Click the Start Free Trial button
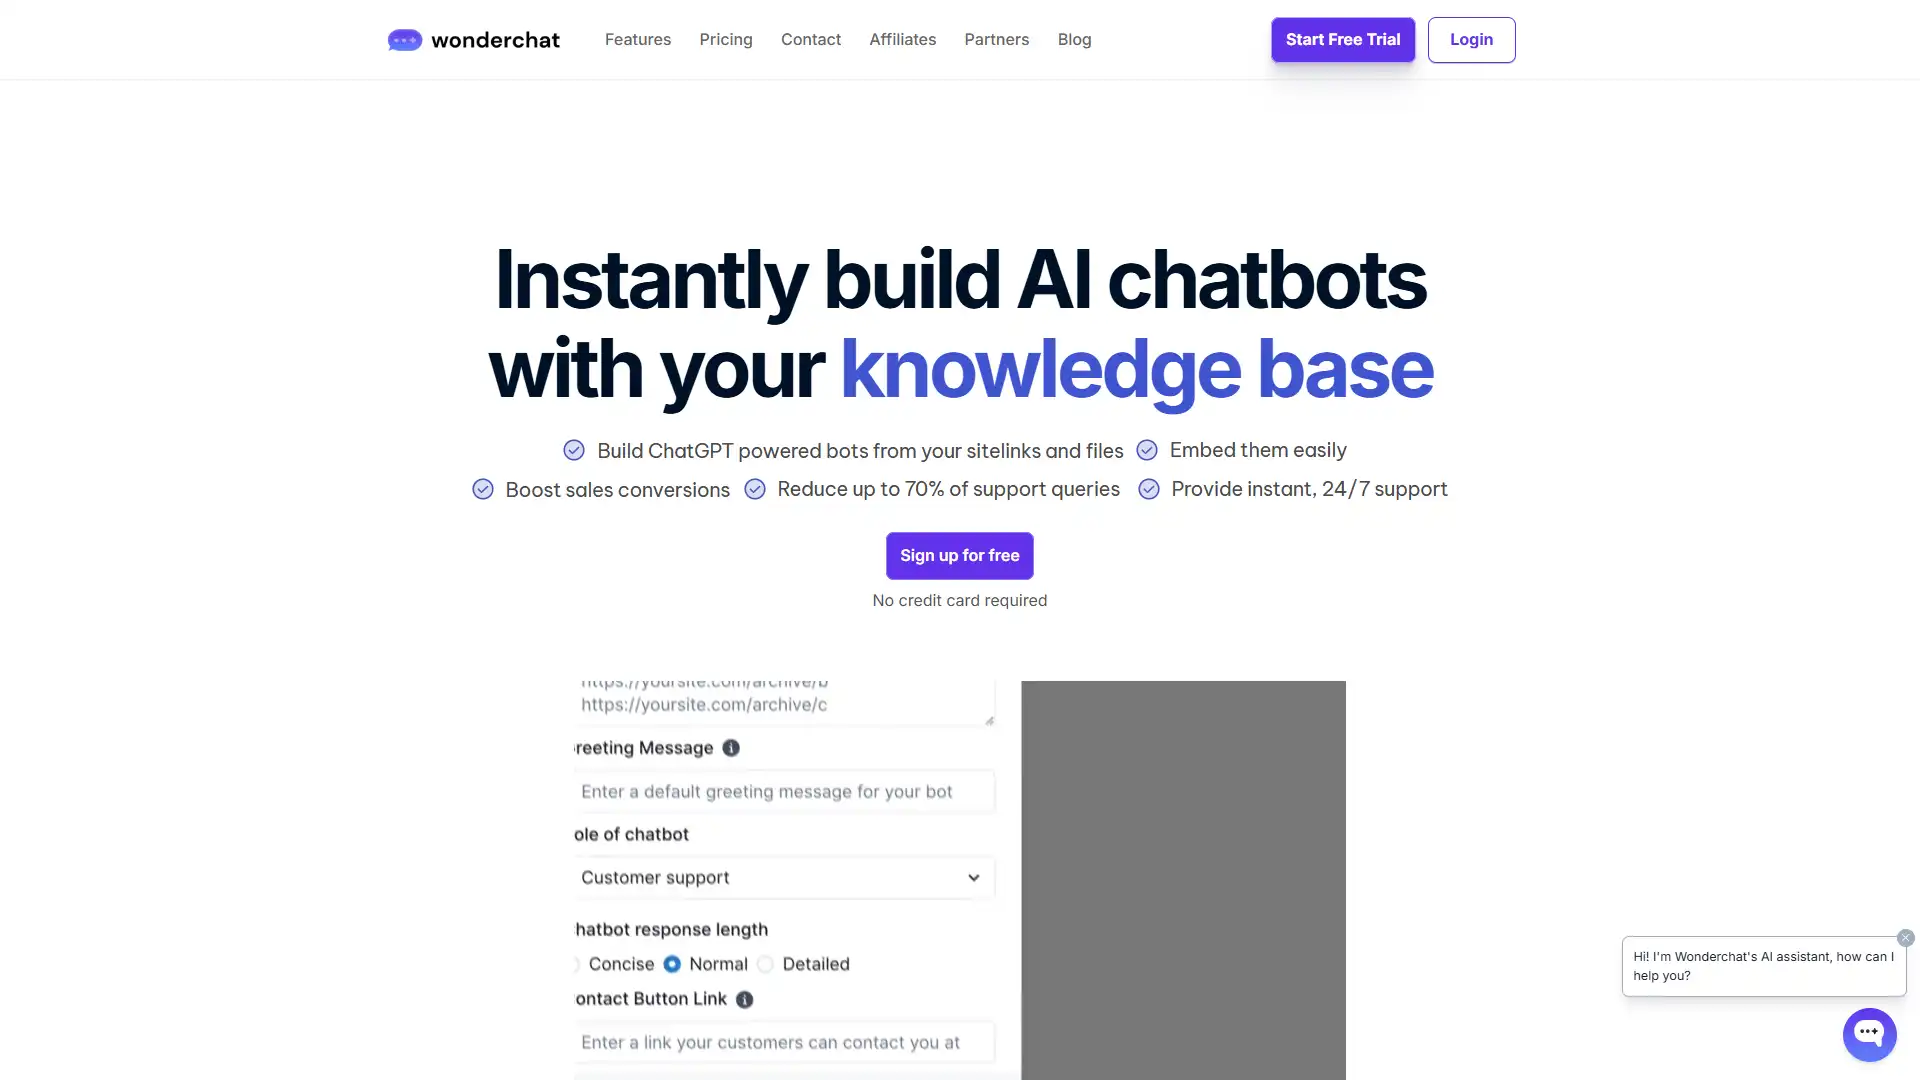 tap(1342, 40)
